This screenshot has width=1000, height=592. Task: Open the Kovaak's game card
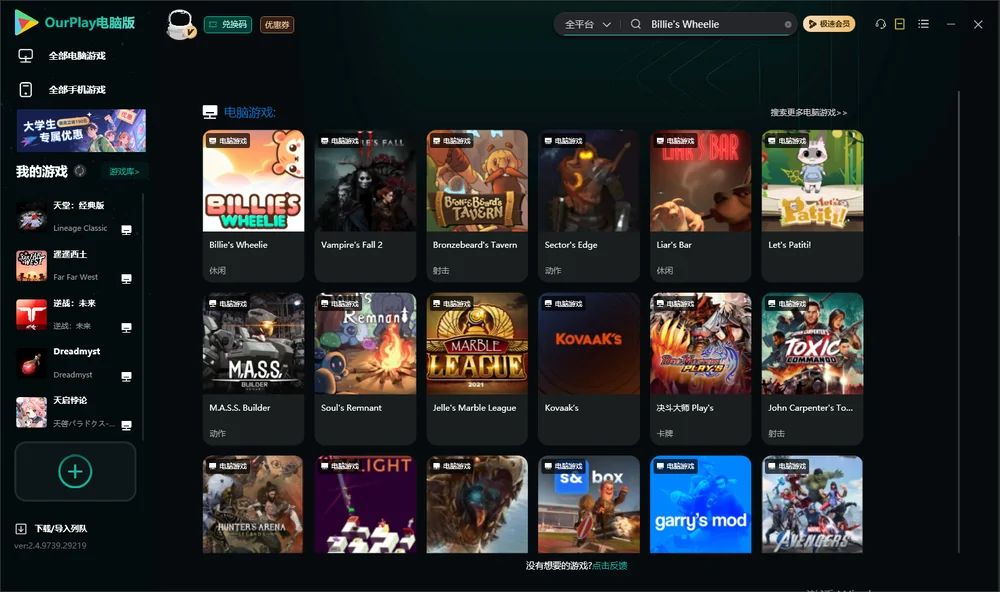pyautogui.click(x=589, y=369)
